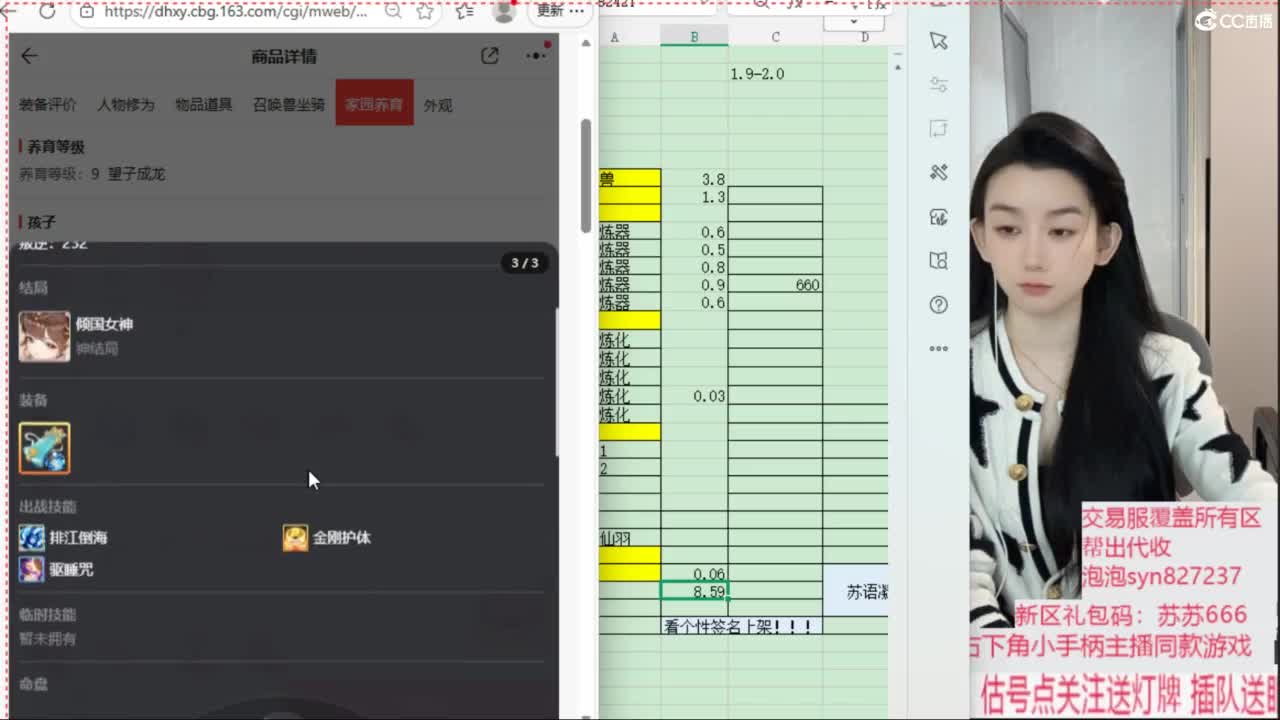Select column B header in spreadsheet
Viewport: 1280px width, 720px height.
pyautogui.click(x=694, y=37)
